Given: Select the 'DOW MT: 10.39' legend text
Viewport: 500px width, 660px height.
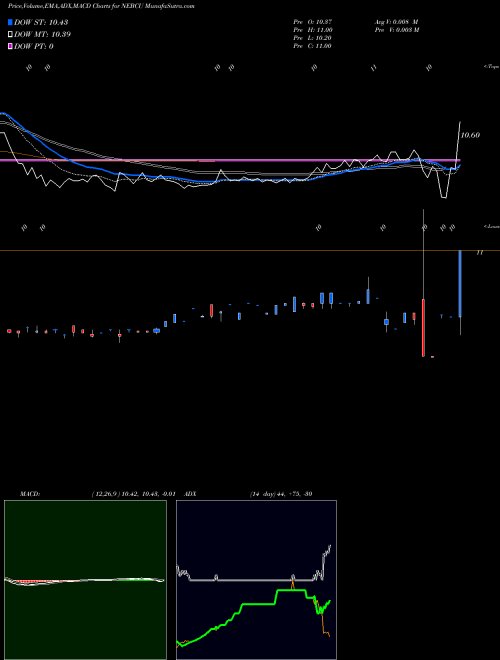Looking at the screenshot, I should pos(42,35).
